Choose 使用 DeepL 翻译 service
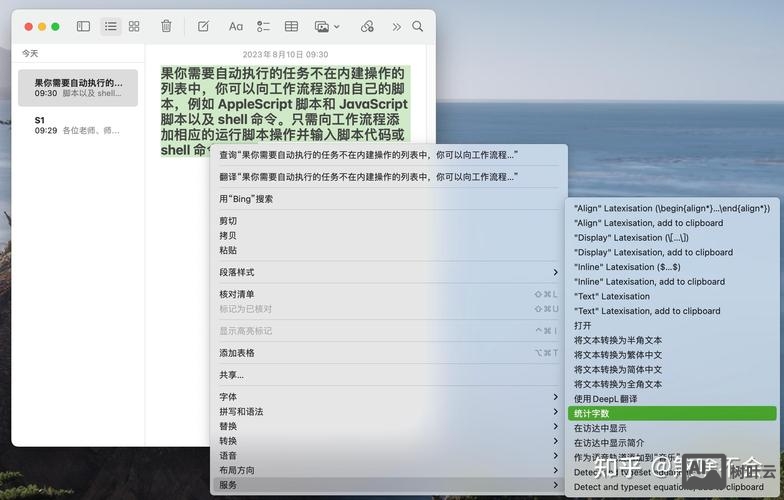 [672, 399]
